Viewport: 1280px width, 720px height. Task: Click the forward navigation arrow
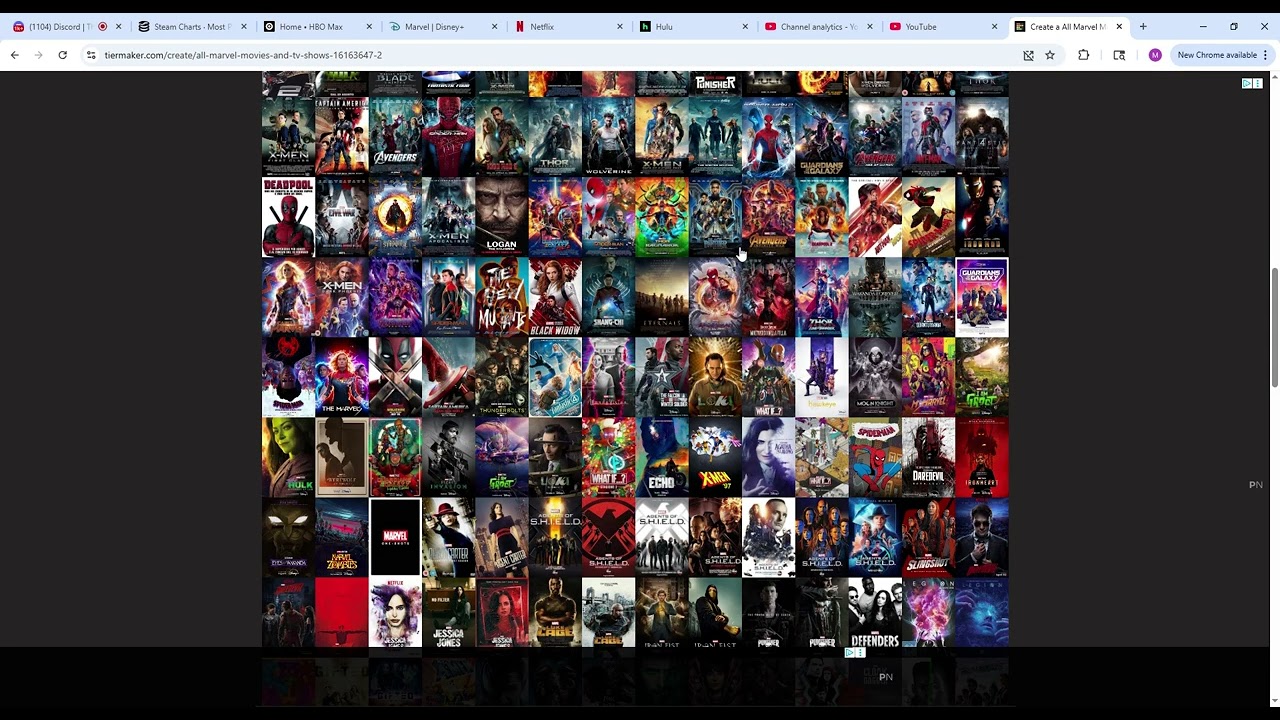click(x=38, y=55)
